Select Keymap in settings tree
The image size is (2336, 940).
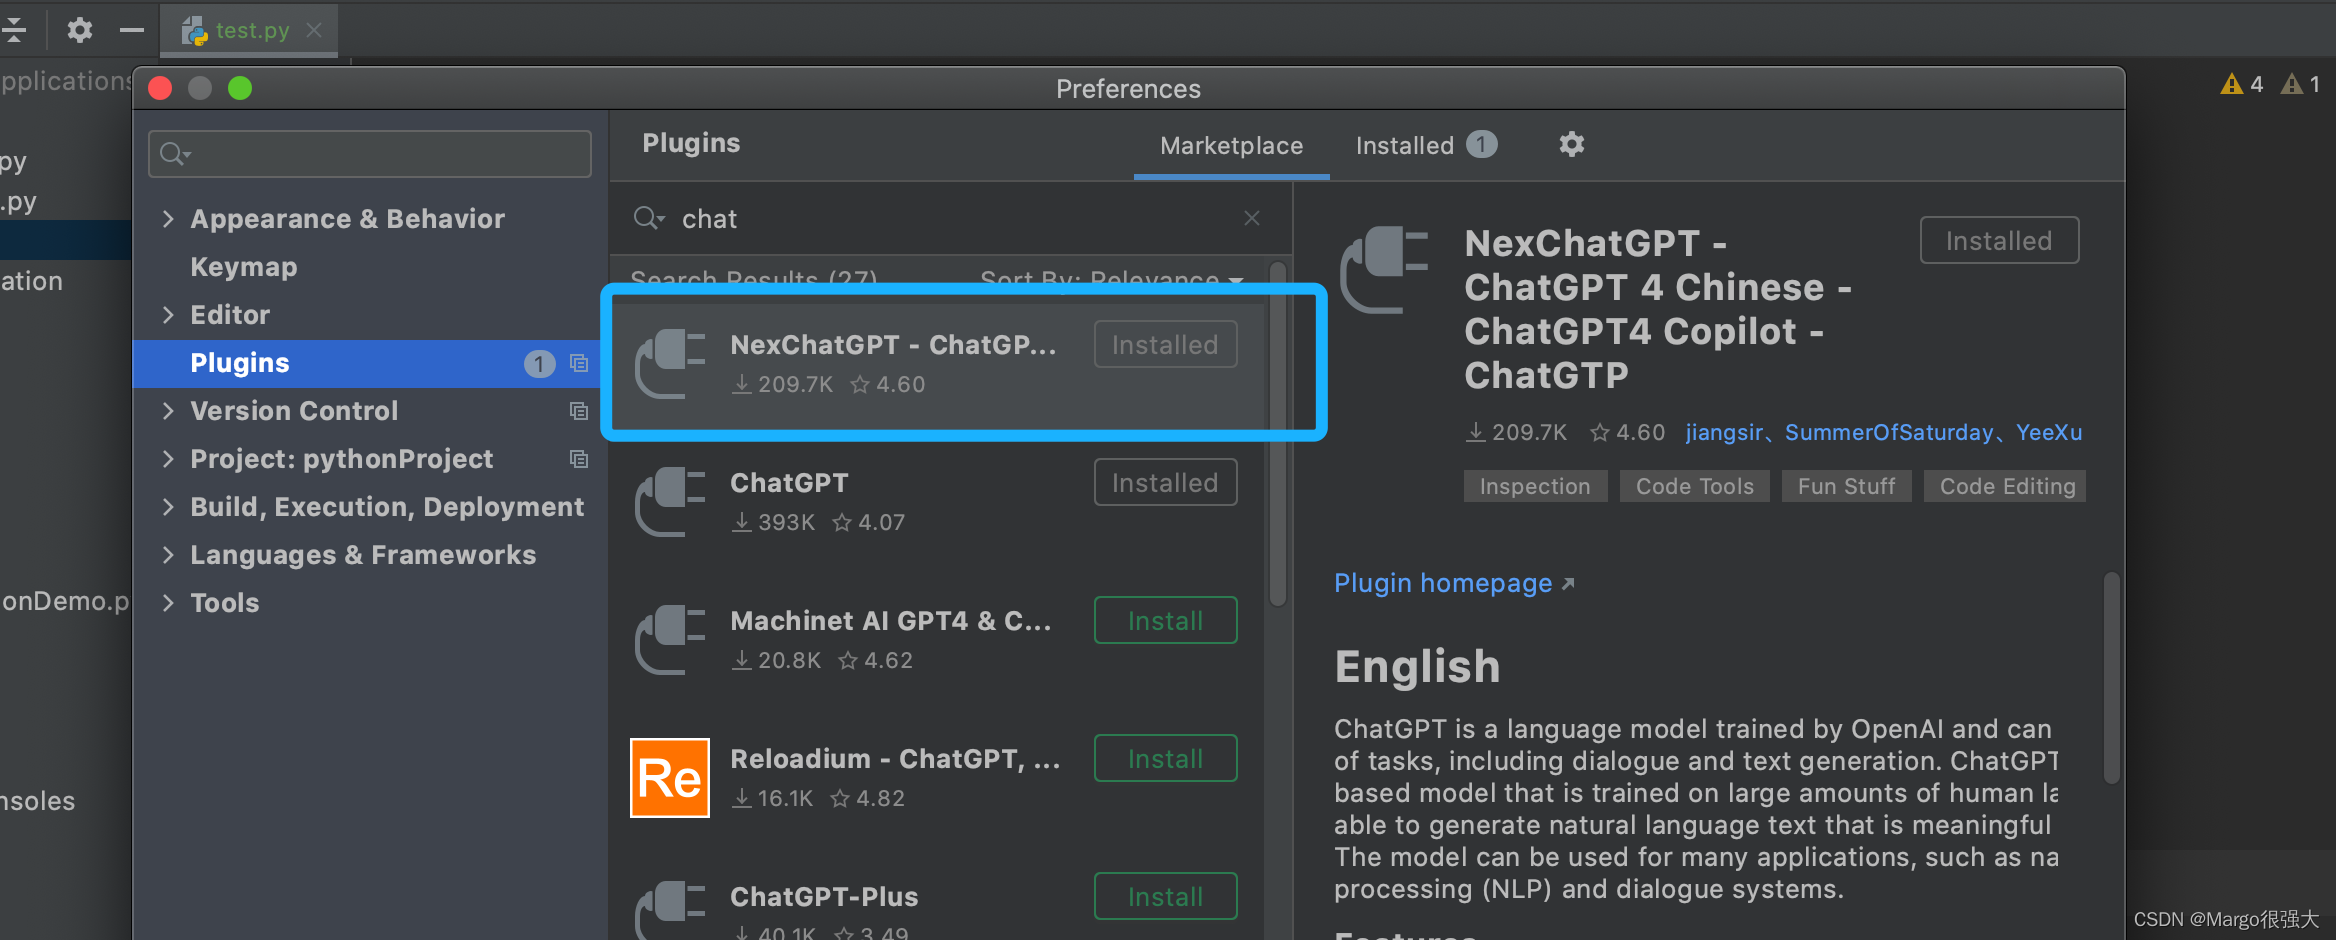pos(243,267)
